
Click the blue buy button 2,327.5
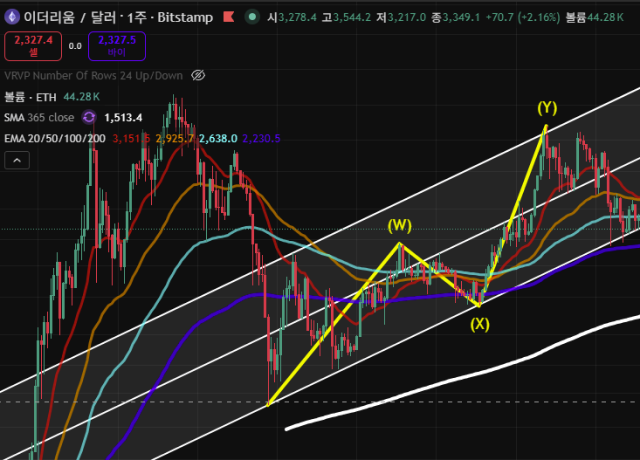117,46
